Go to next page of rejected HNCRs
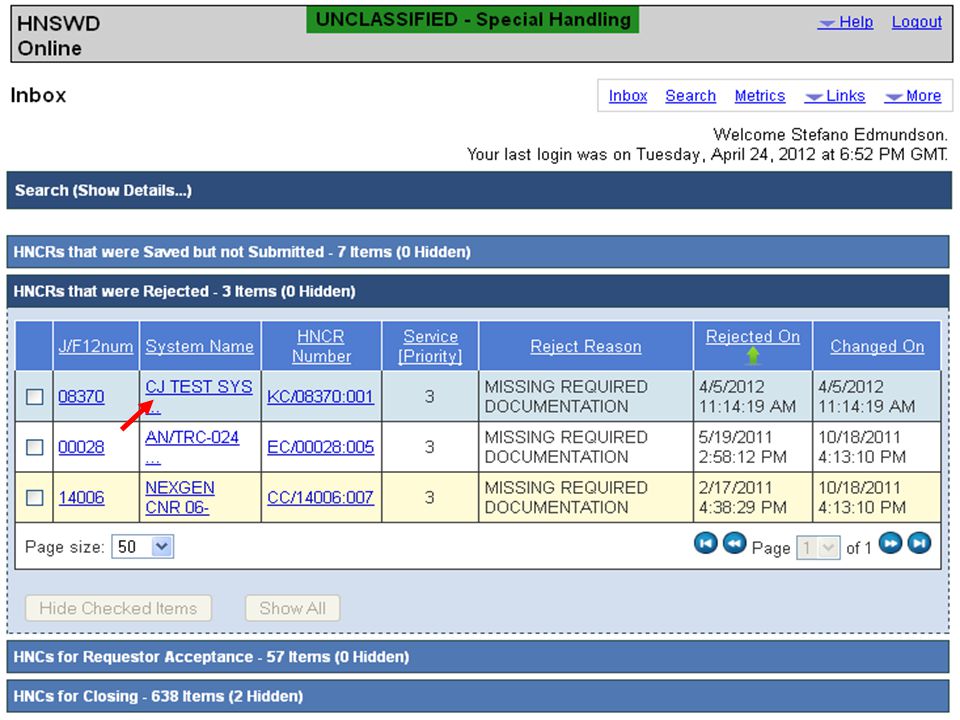Image resolution: width=960 pixels, height=720 pixels. pos(890,544)
